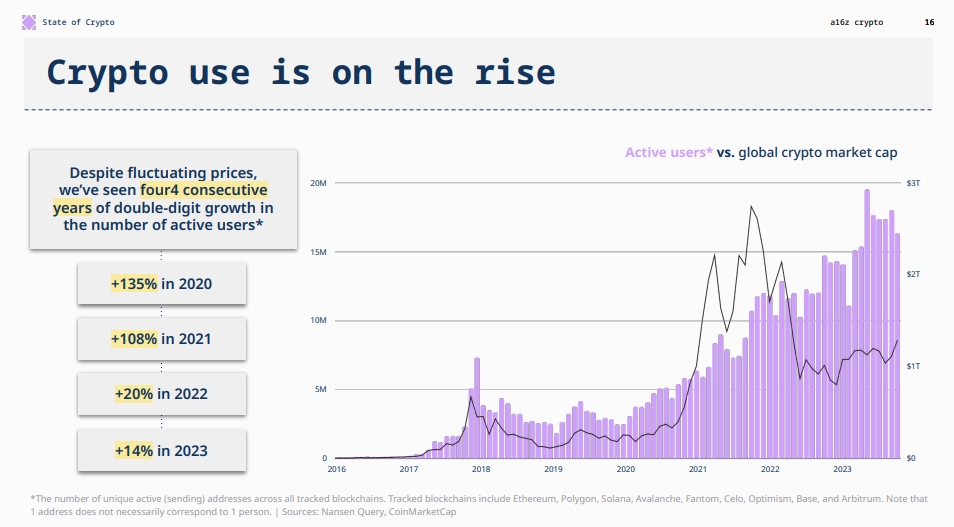Click the +20% in 2022 box
This screenshot has width=954, height=527.
click(162, 394)
